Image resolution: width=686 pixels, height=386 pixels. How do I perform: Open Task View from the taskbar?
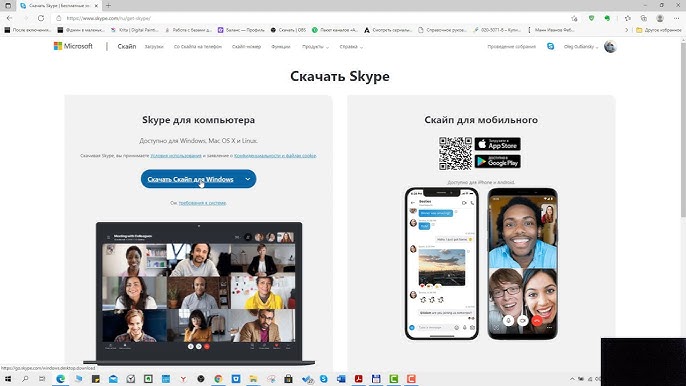(42, 379)
